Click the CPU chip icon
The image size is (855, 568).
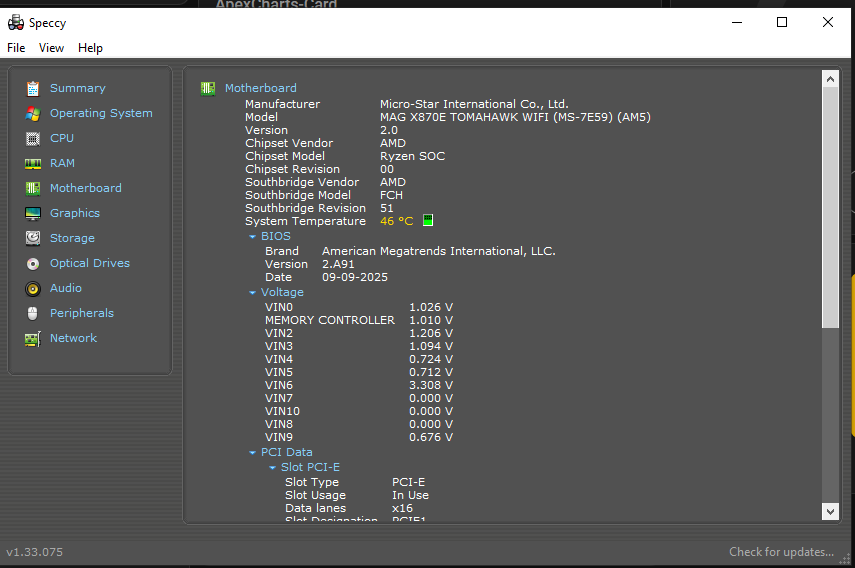tap(33, 138)
